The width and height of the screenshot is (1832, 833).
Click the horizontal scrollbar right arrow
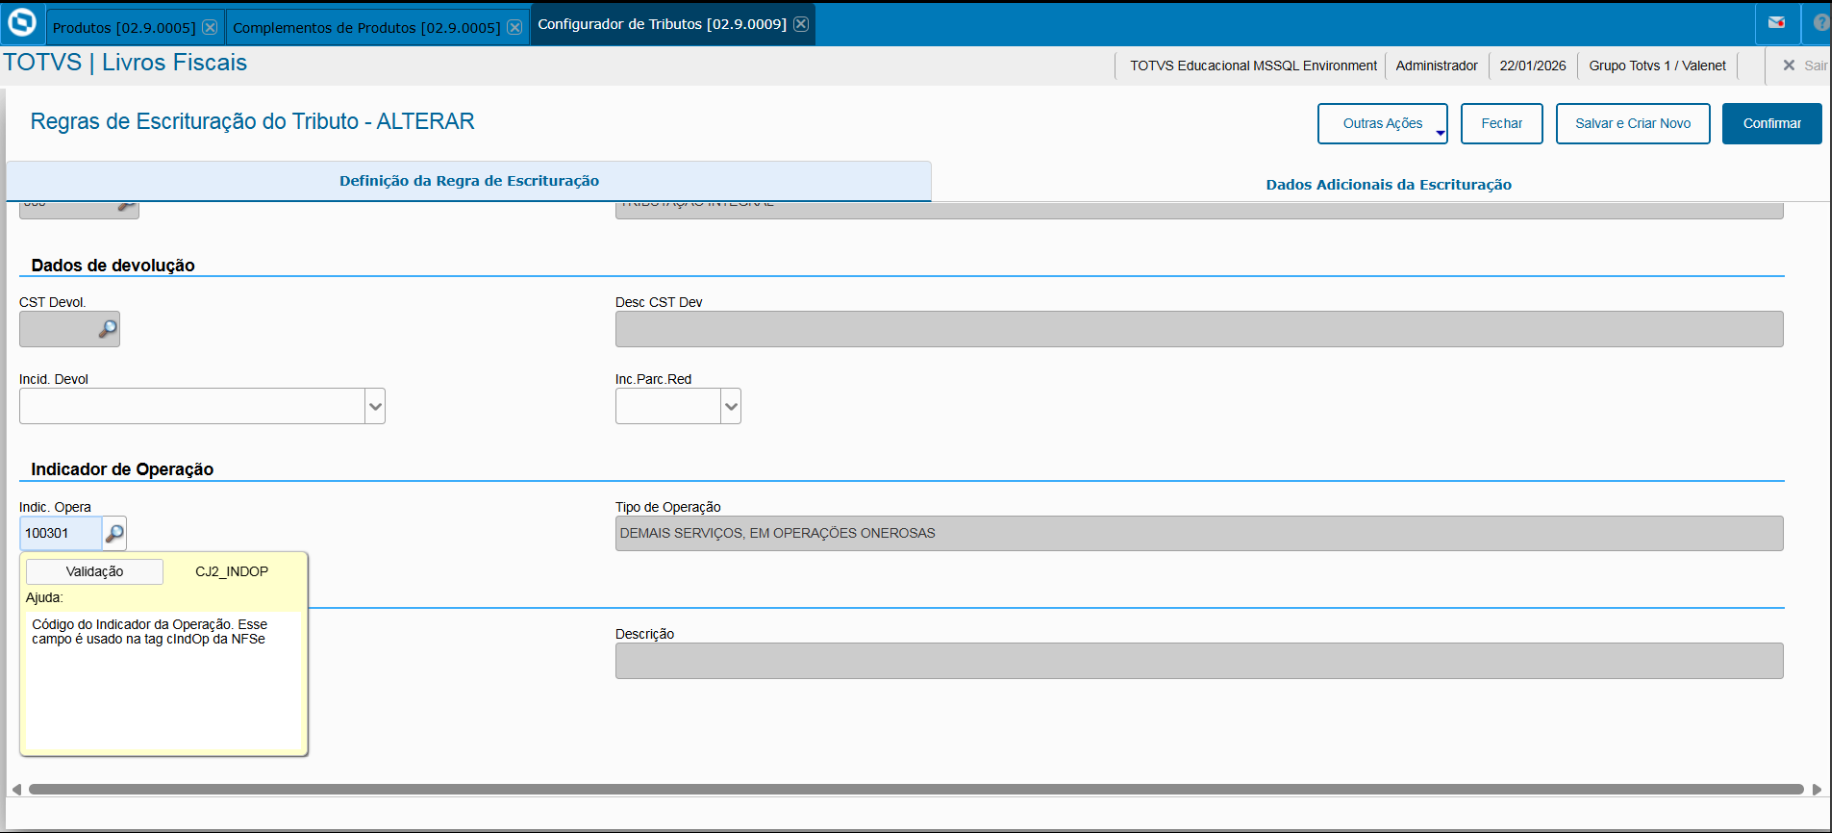pos(1816,789)
